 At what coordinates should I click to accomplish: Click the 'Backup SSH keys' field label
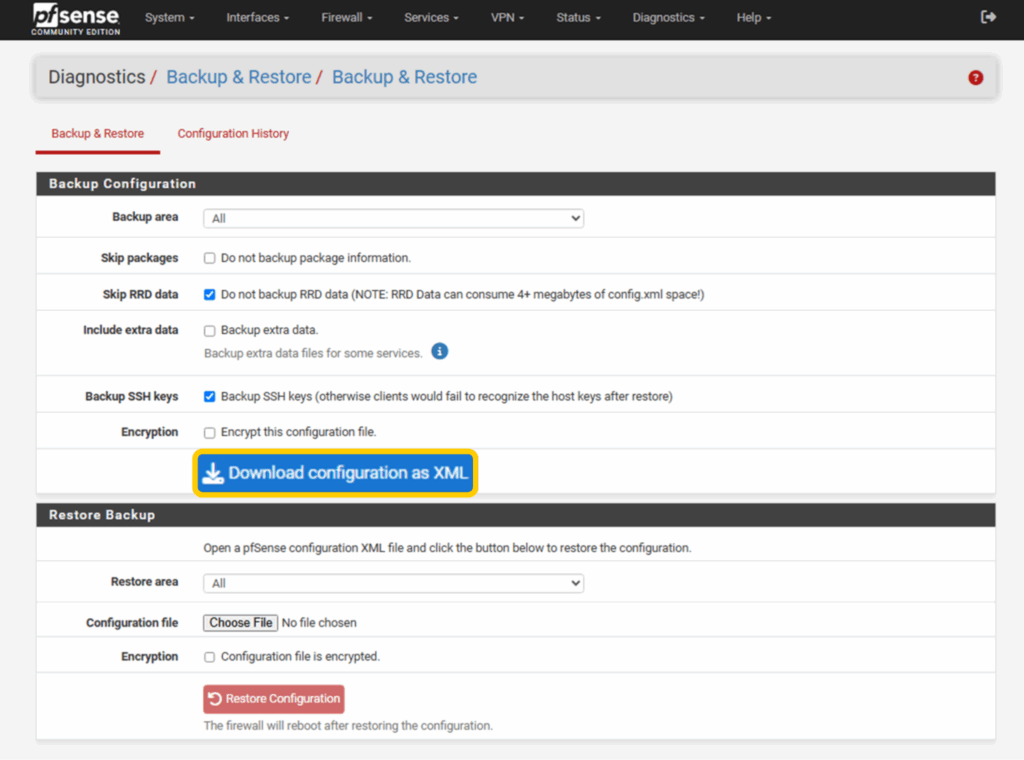tap(131, 396)
